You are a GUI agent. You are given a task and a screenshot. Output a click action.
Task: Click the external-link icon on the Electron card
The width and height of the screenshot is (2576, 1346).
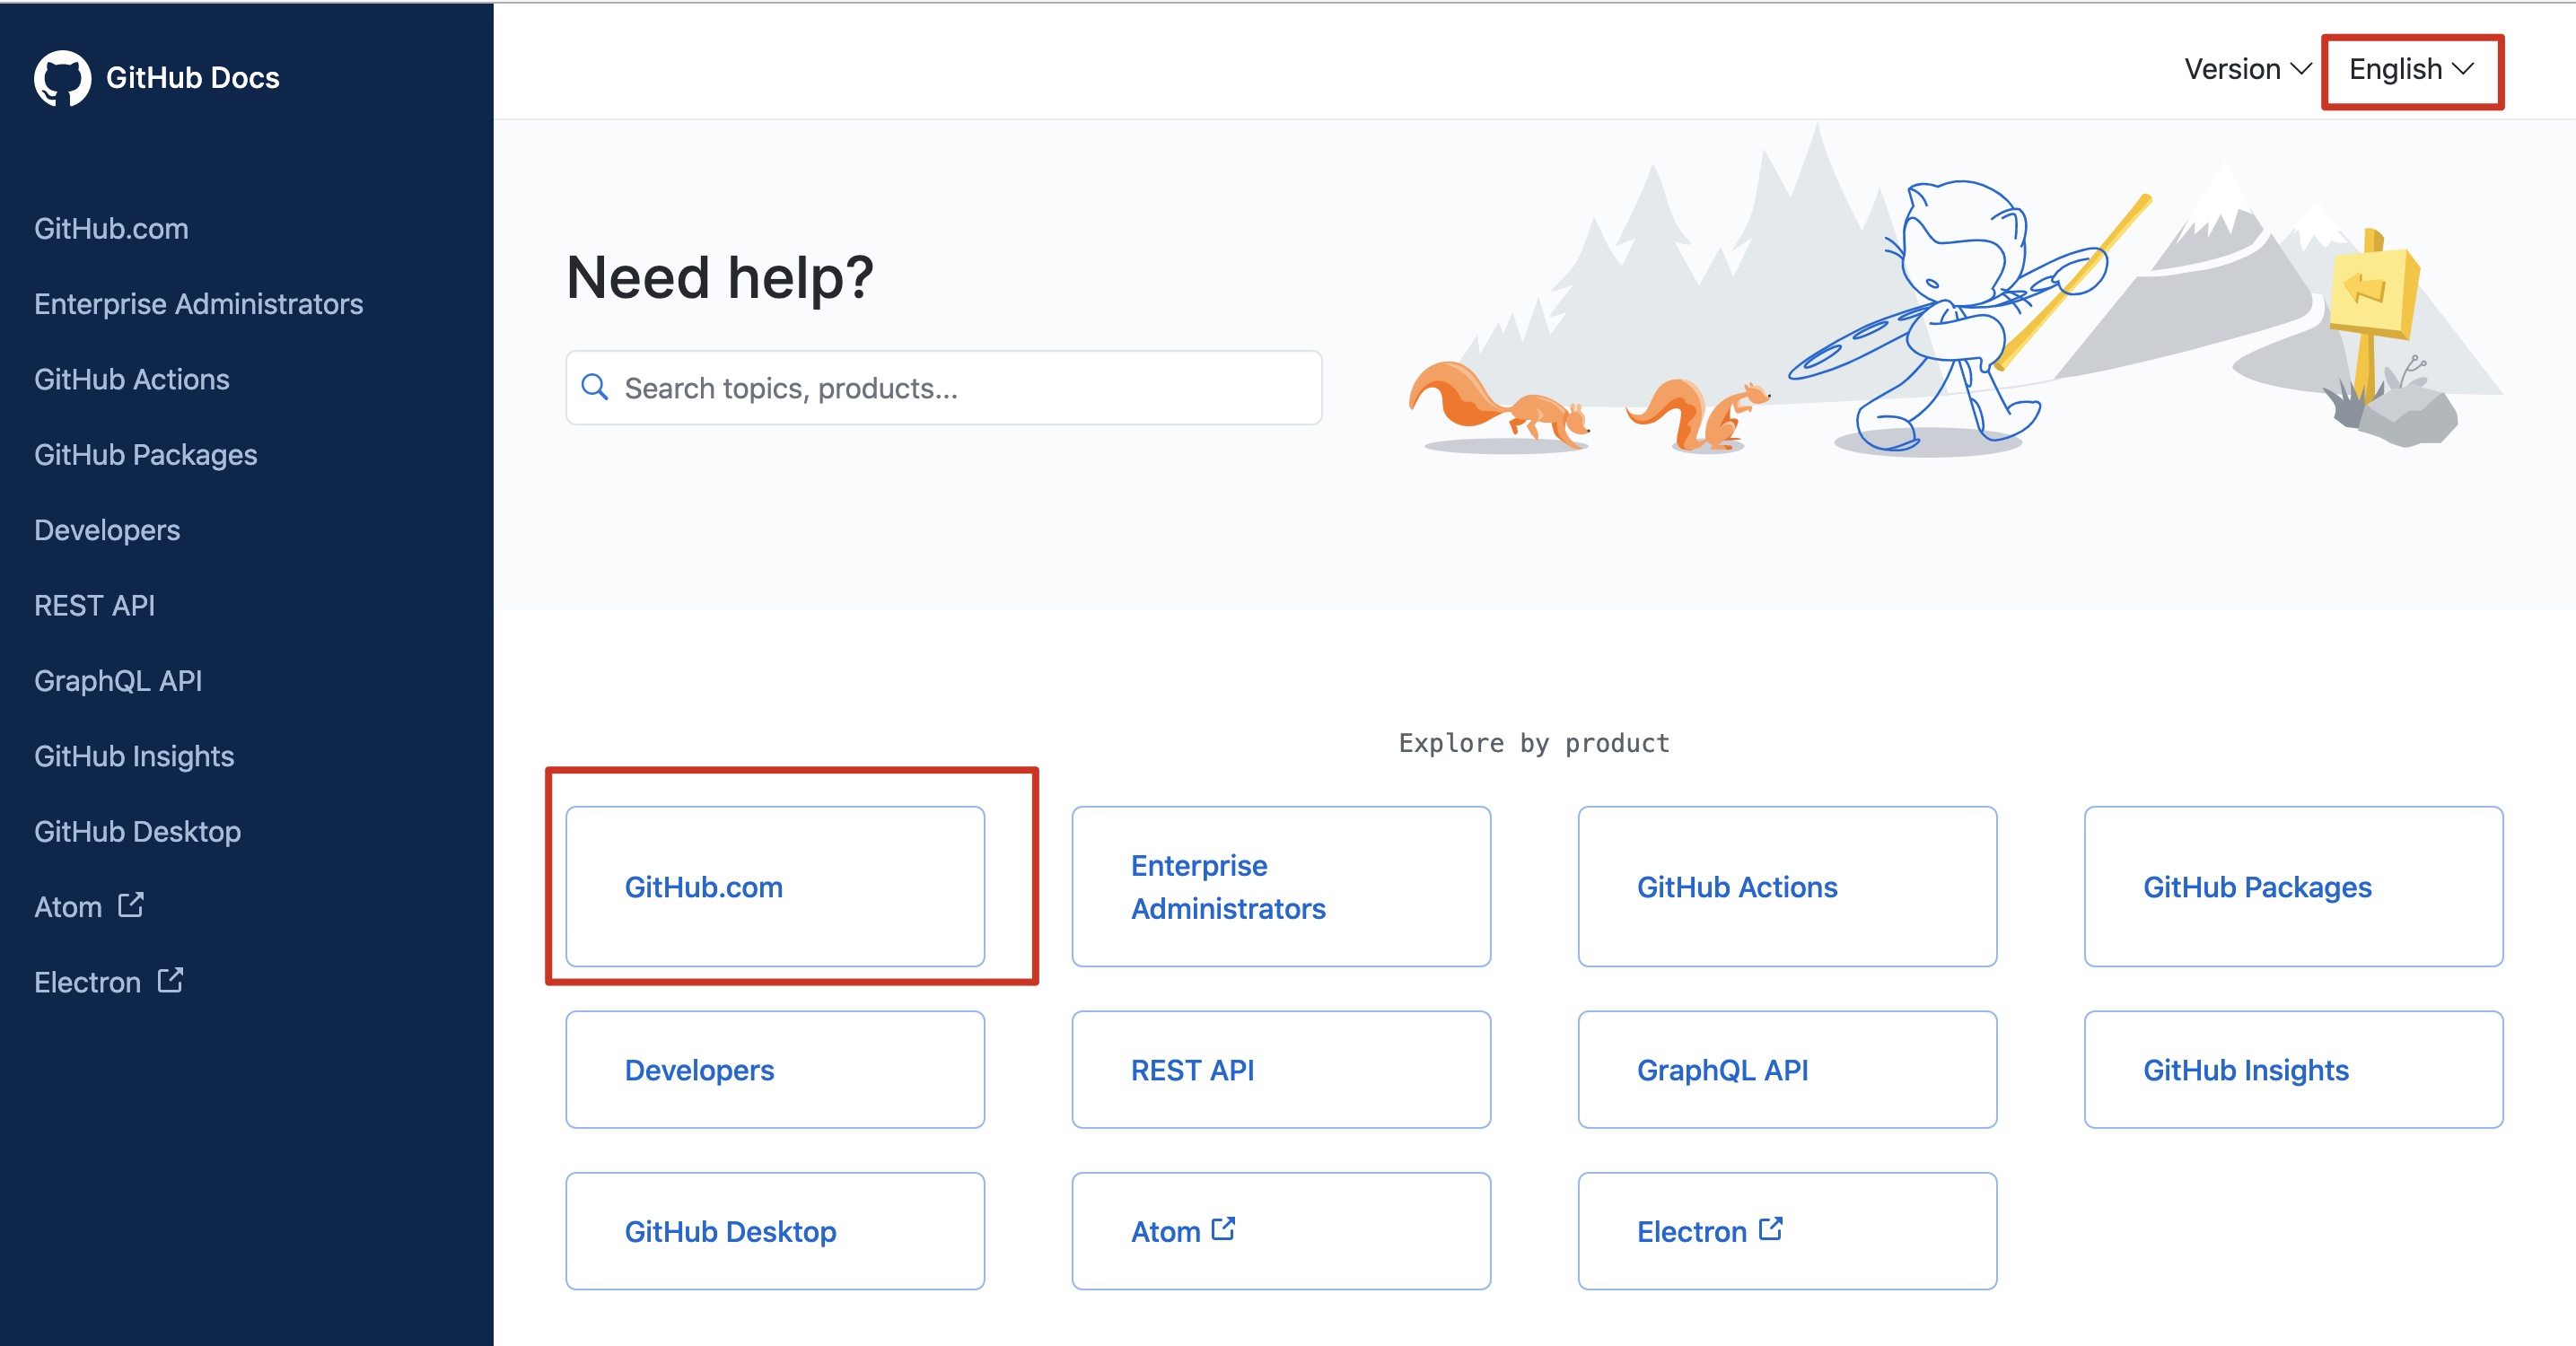point(1770,1229)
